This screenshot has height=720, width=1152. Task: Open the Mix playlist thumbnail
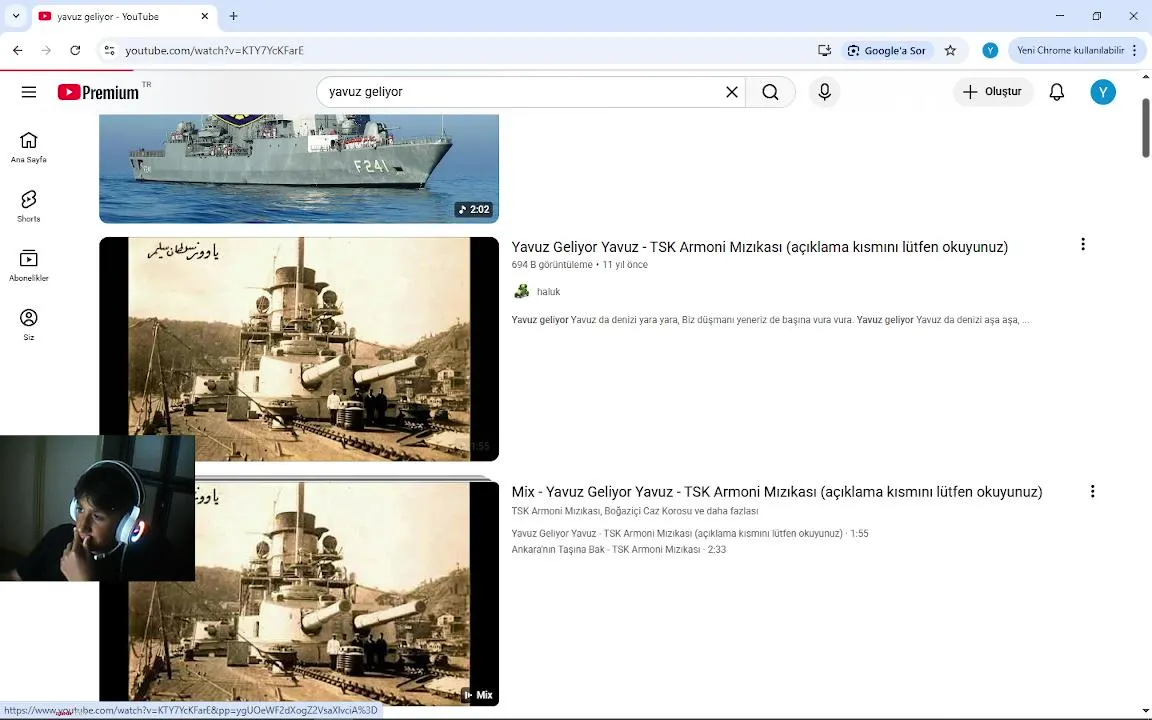tap(299, 592)
